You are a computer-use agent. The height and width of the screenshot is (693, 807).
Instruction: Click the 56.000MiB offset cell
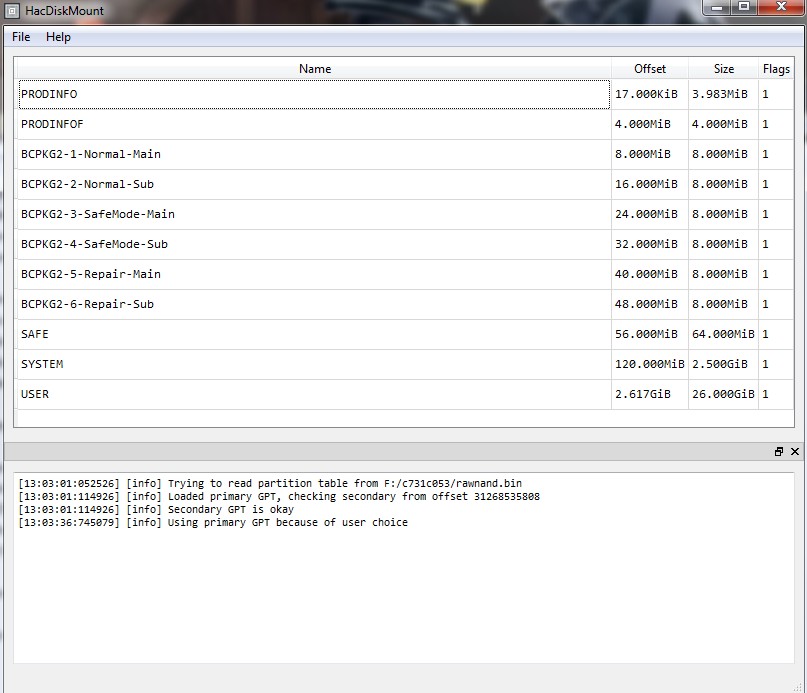click(650, 334)
